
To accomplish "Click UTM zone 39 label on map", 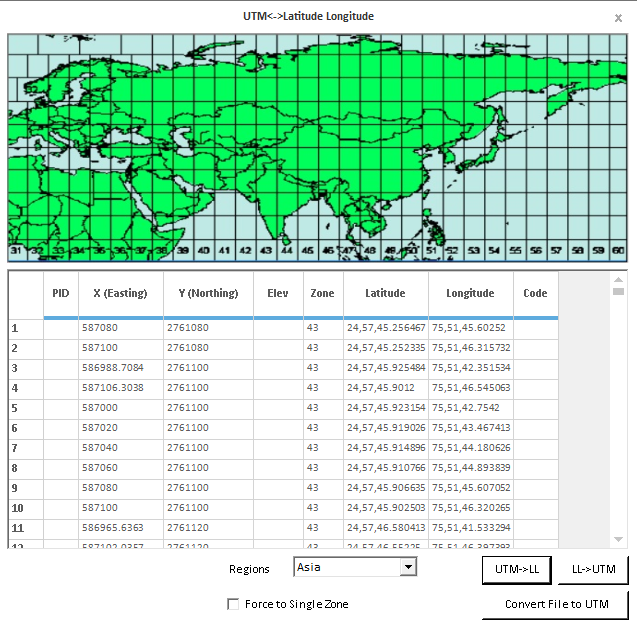I will pyautogui.click(x=182, y=250).
